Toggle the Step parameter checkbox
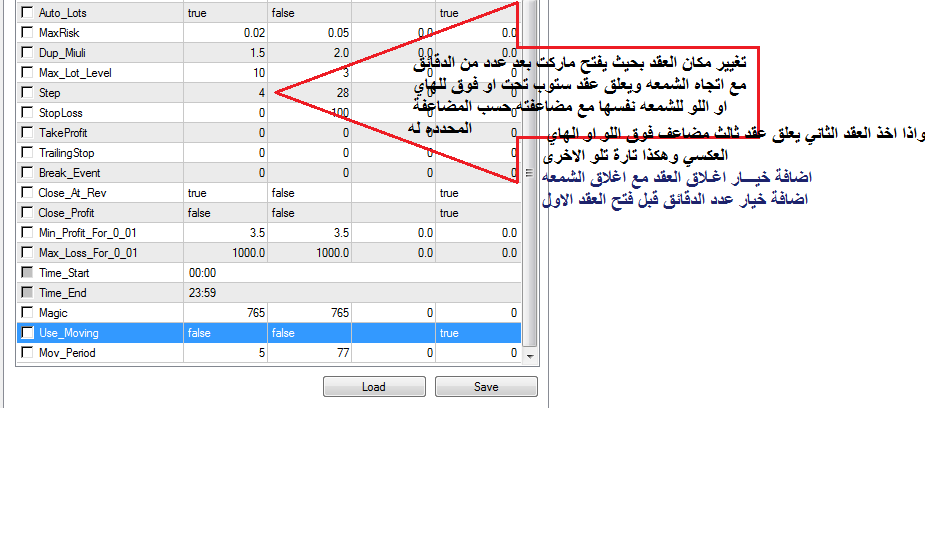Image resolution: width=925 pixels, height=559 pixels. point(27,93)
